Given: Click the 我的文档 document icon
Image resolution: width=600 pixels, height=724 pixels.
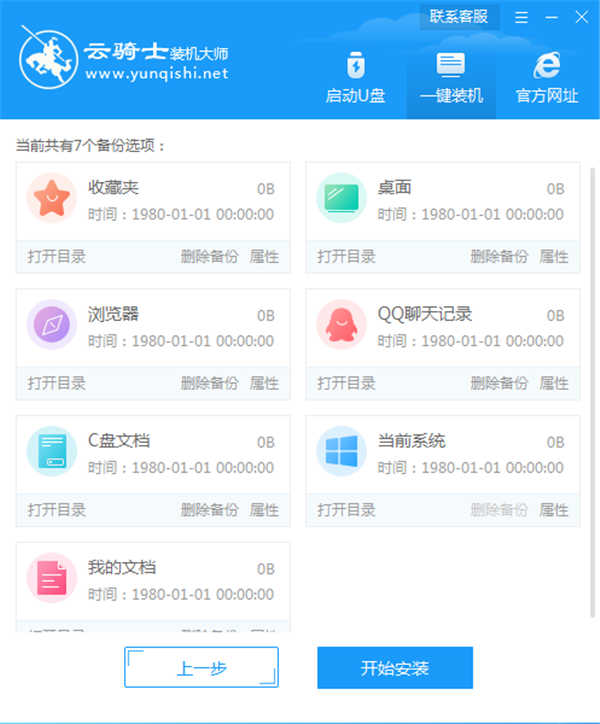Looking at the screenshot, I should coord(51,578).
